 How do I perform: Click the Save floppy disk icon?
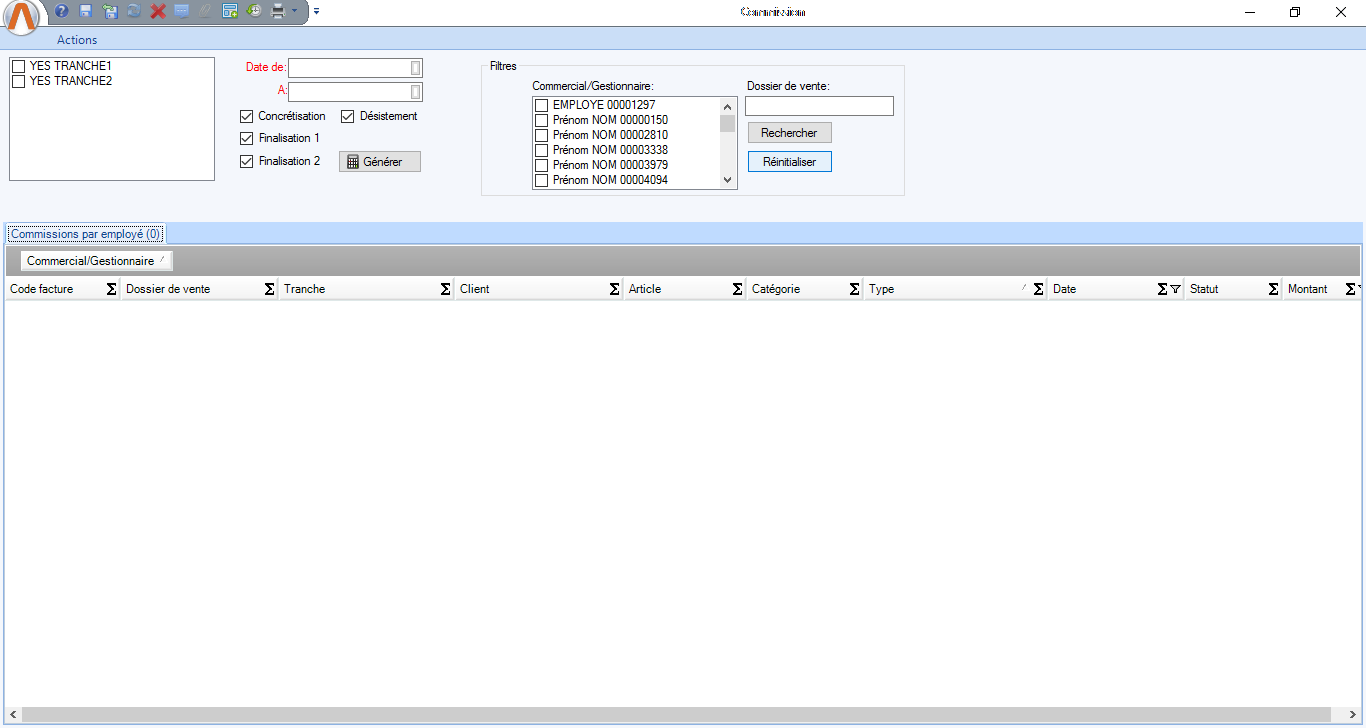(x=86, y=12)
